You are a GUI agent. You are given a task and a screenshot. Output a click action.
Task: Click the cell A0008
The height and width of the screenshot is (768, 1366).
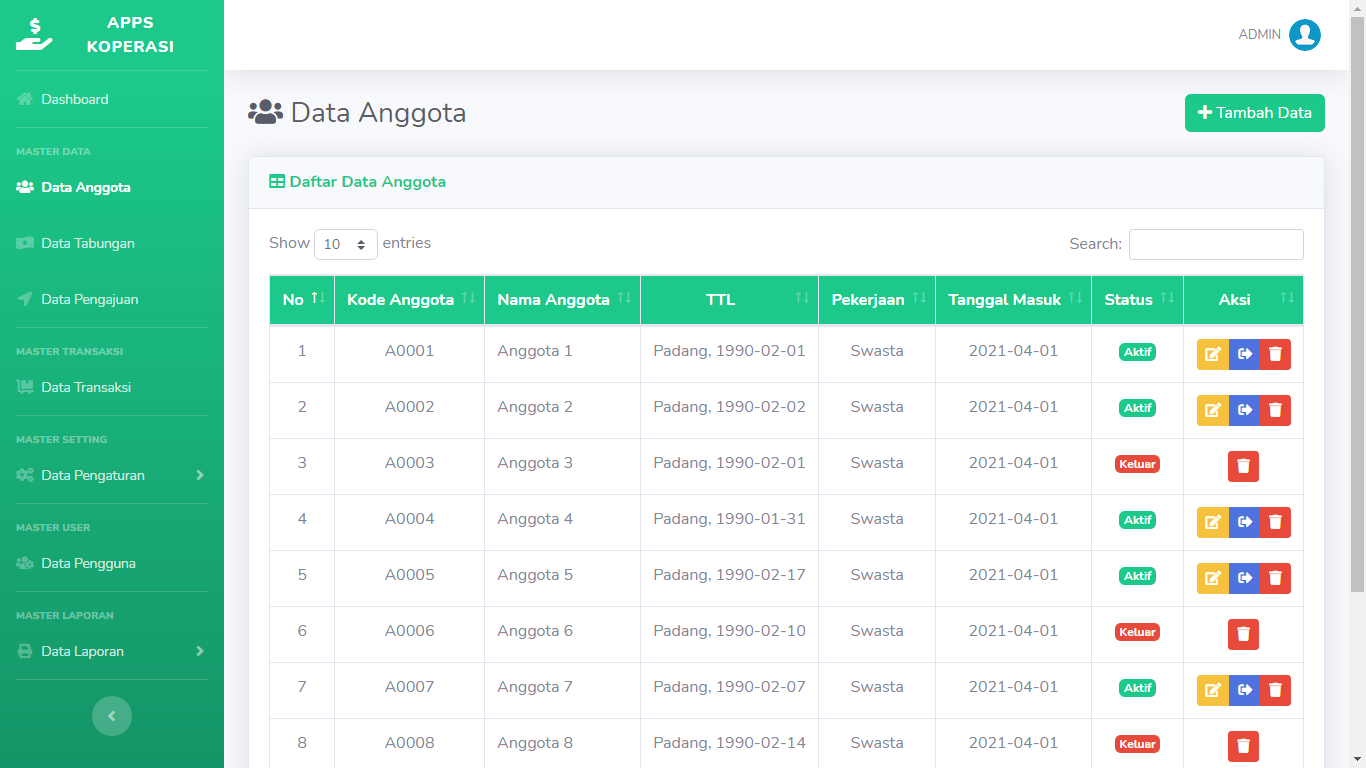coord(409,743)
